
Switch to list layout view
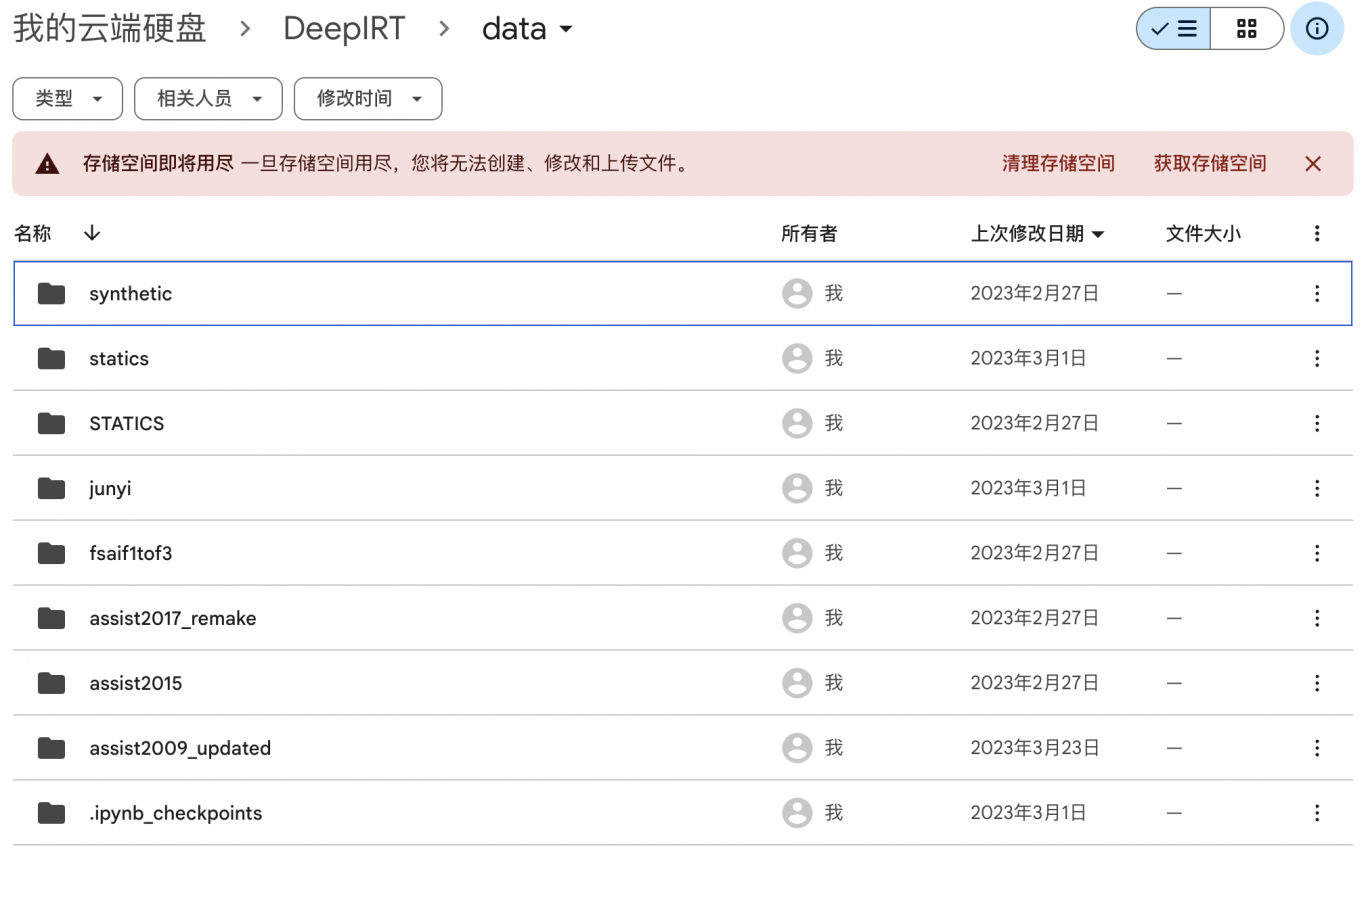coord(1174,29)
